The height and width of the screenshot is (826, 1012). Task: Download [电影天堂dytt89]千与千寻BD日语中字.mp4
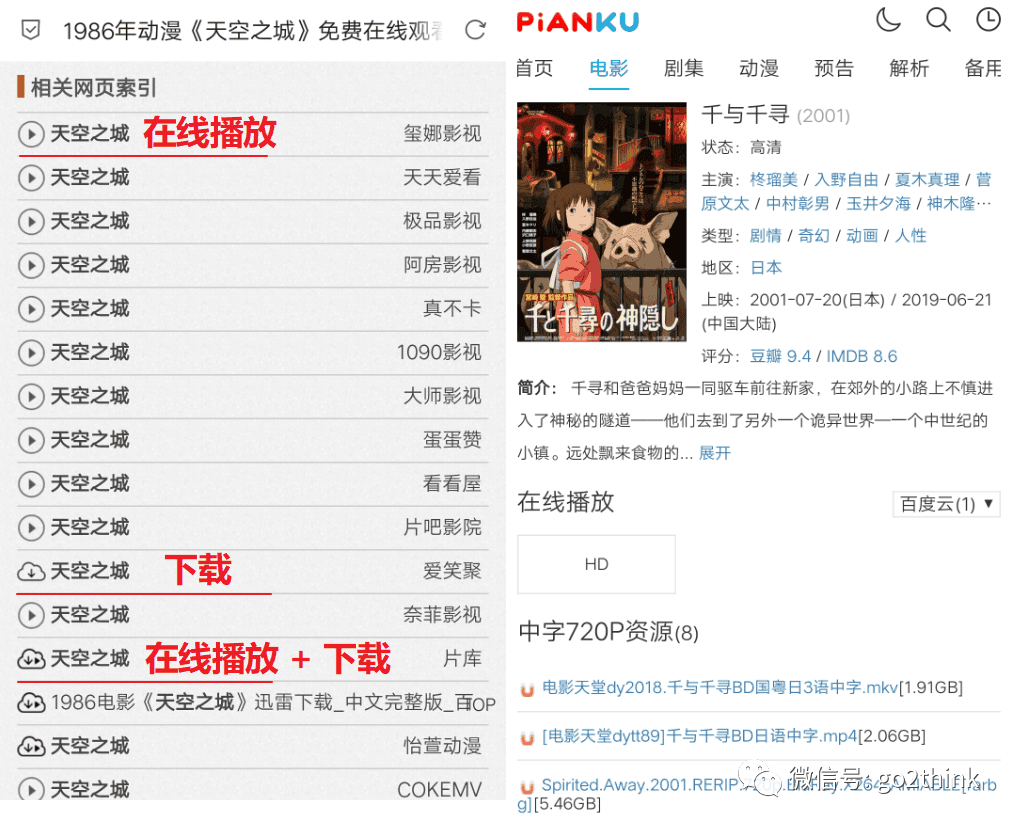pos(700,736)
